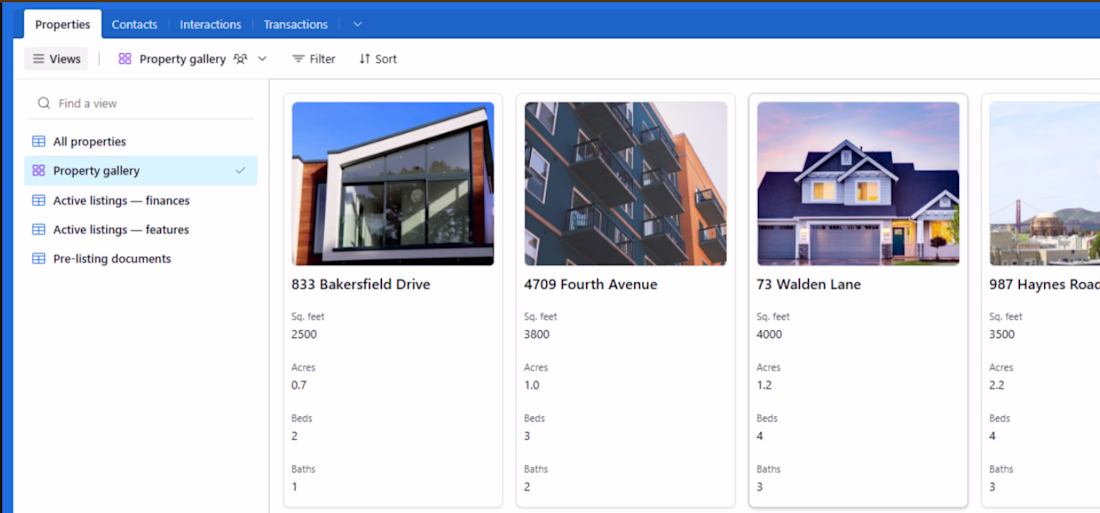
Task: Select the All properties view
Action: 141,142
